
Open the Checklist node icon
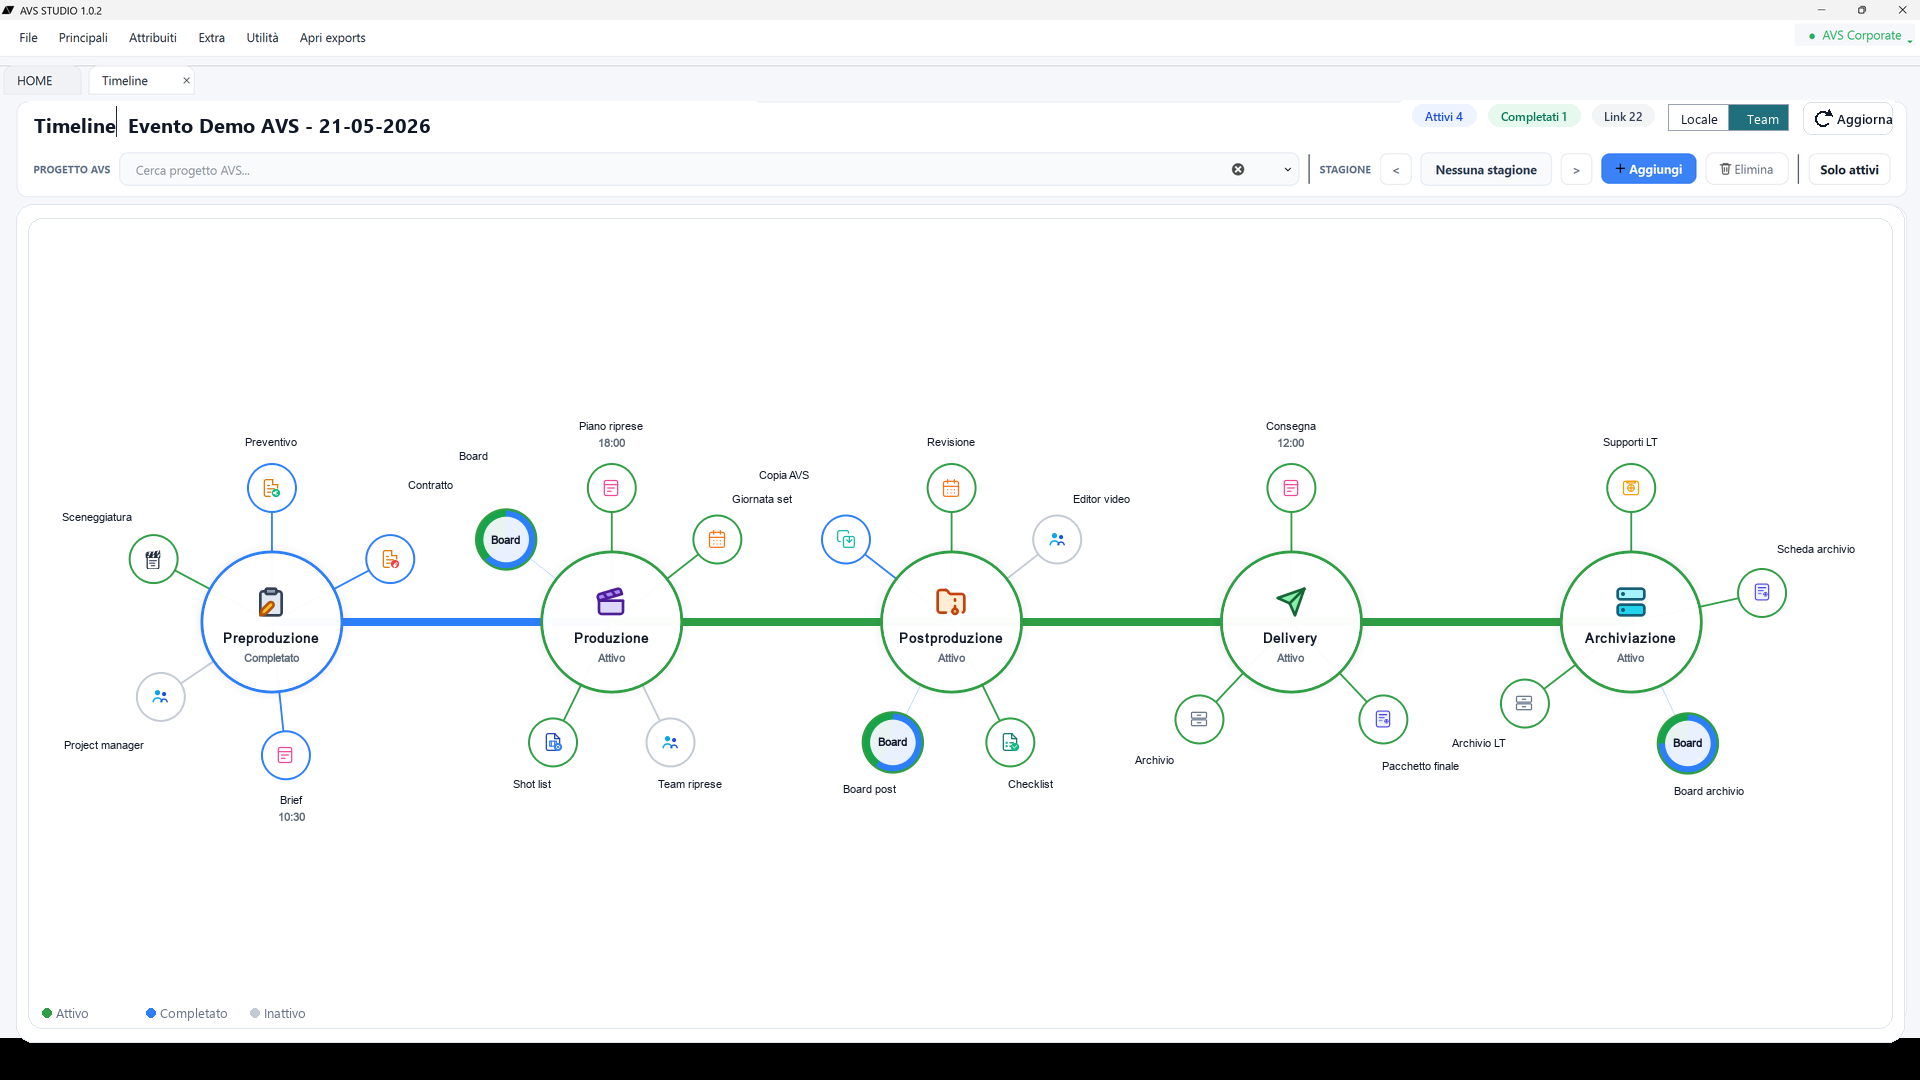pyautogui.click(x=1010, y=743)
